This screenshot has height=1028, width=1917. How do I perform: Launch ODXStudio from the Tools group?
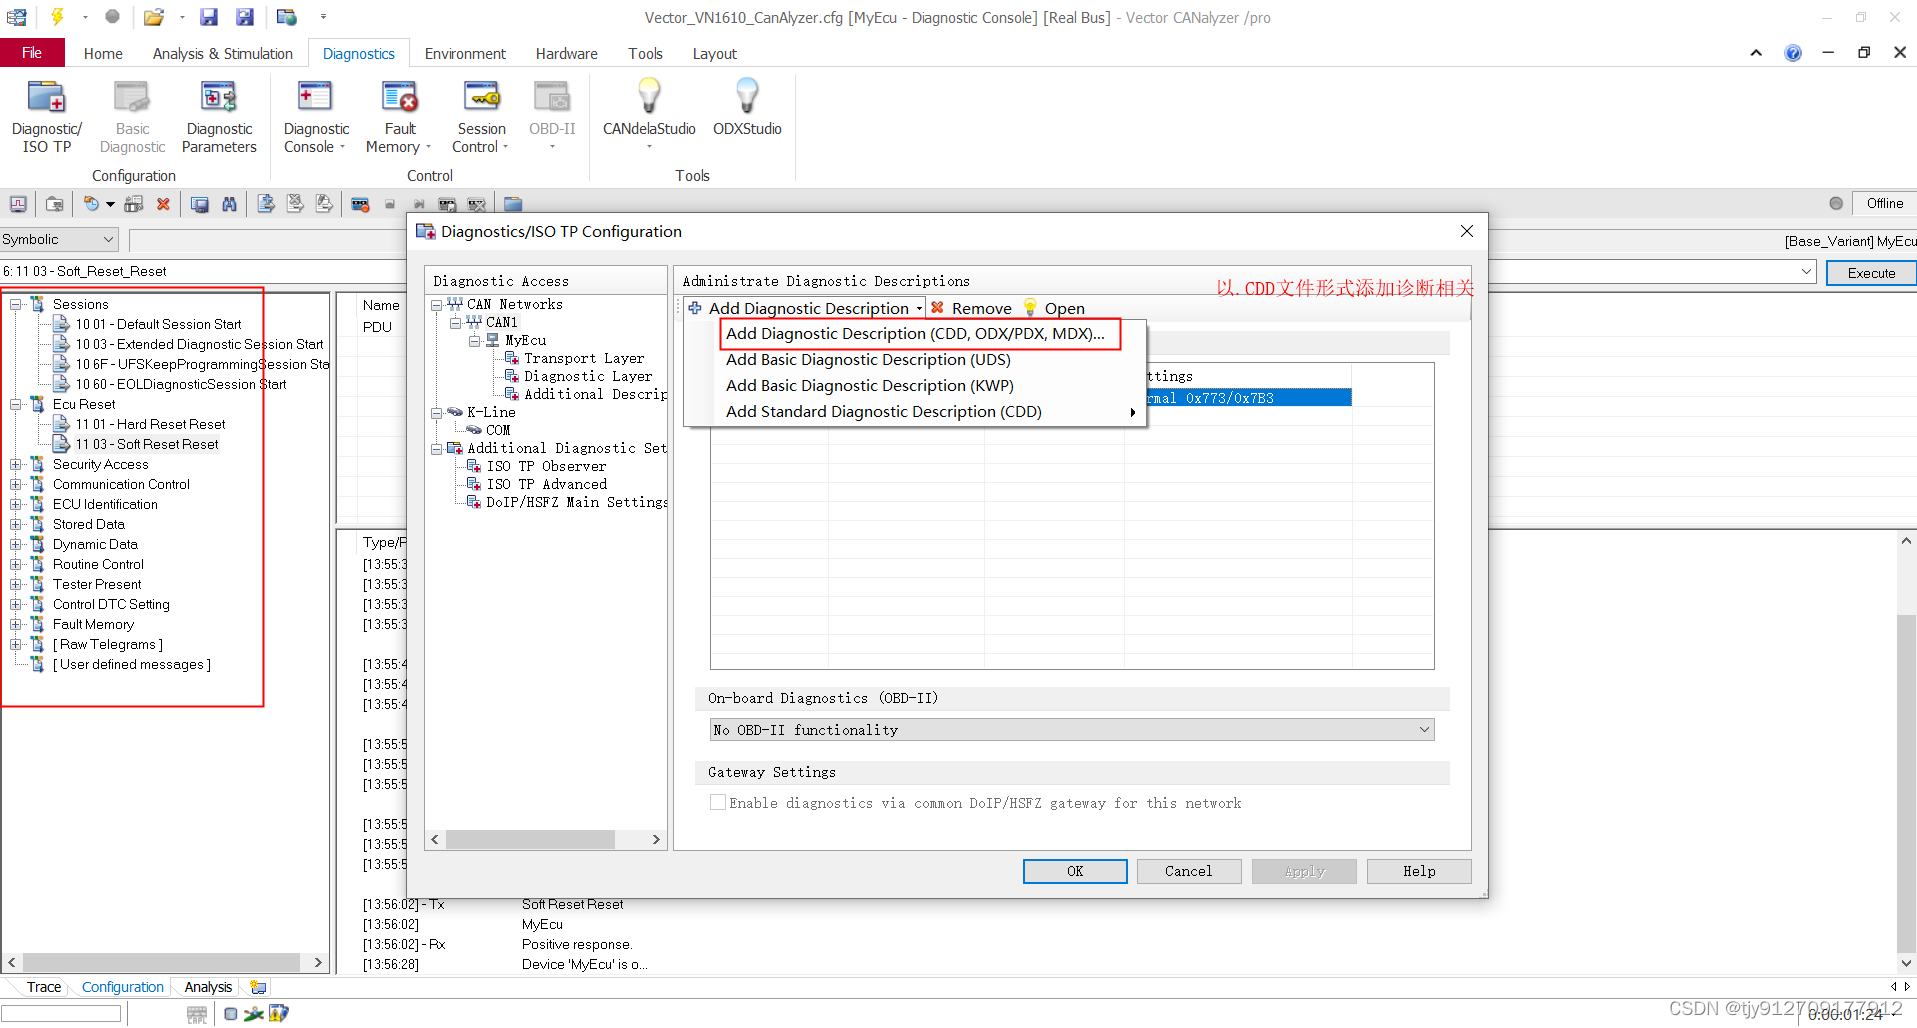[x=747, y=107]
